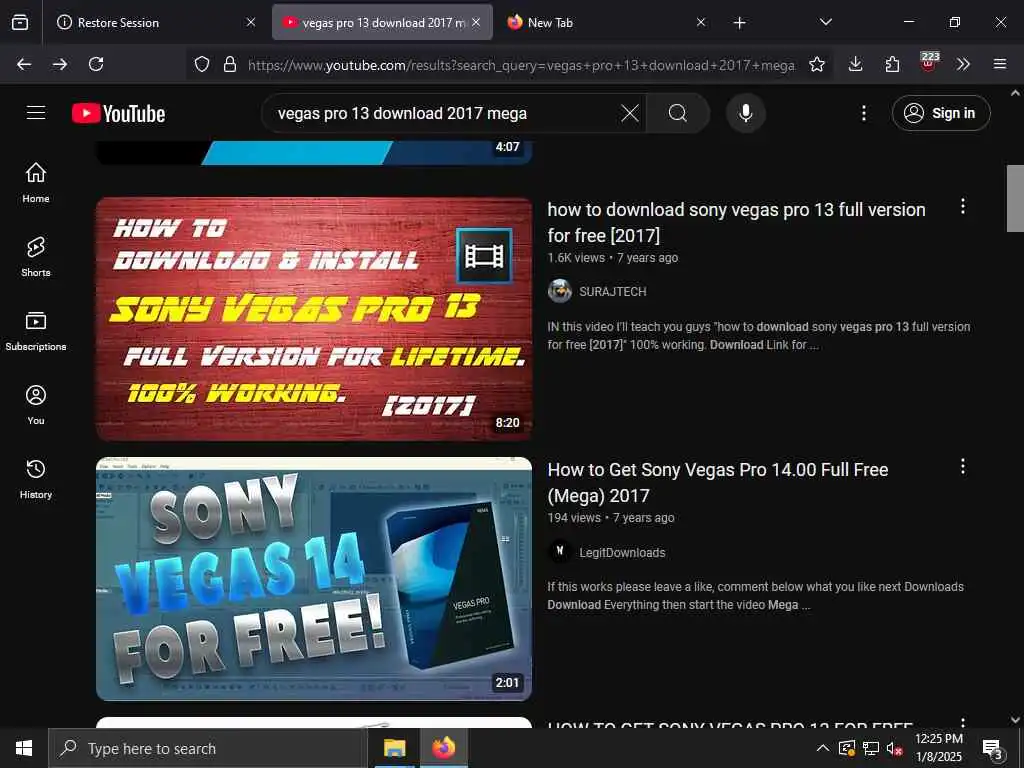Go back to the previous page

[24, 64]
